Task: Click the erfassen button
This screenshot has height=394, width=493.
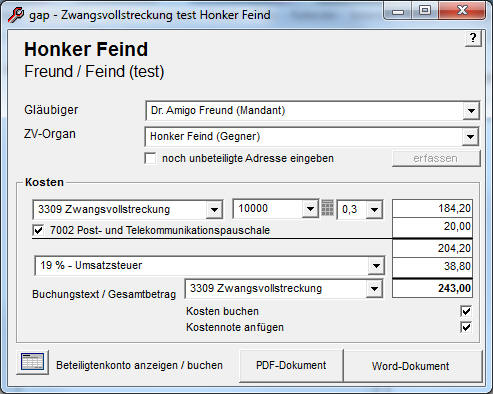Action: coord(436,158)
